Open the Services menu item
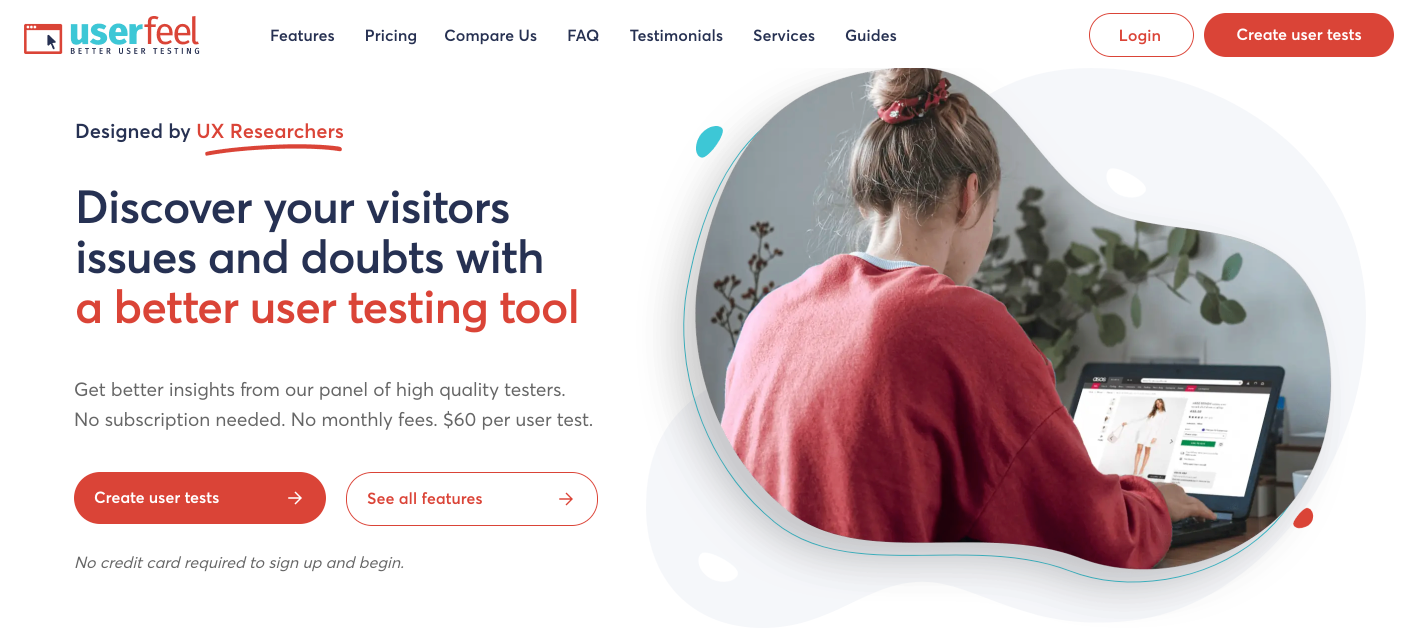Viewport: 1418px width, 643px height. click(784, 36)
